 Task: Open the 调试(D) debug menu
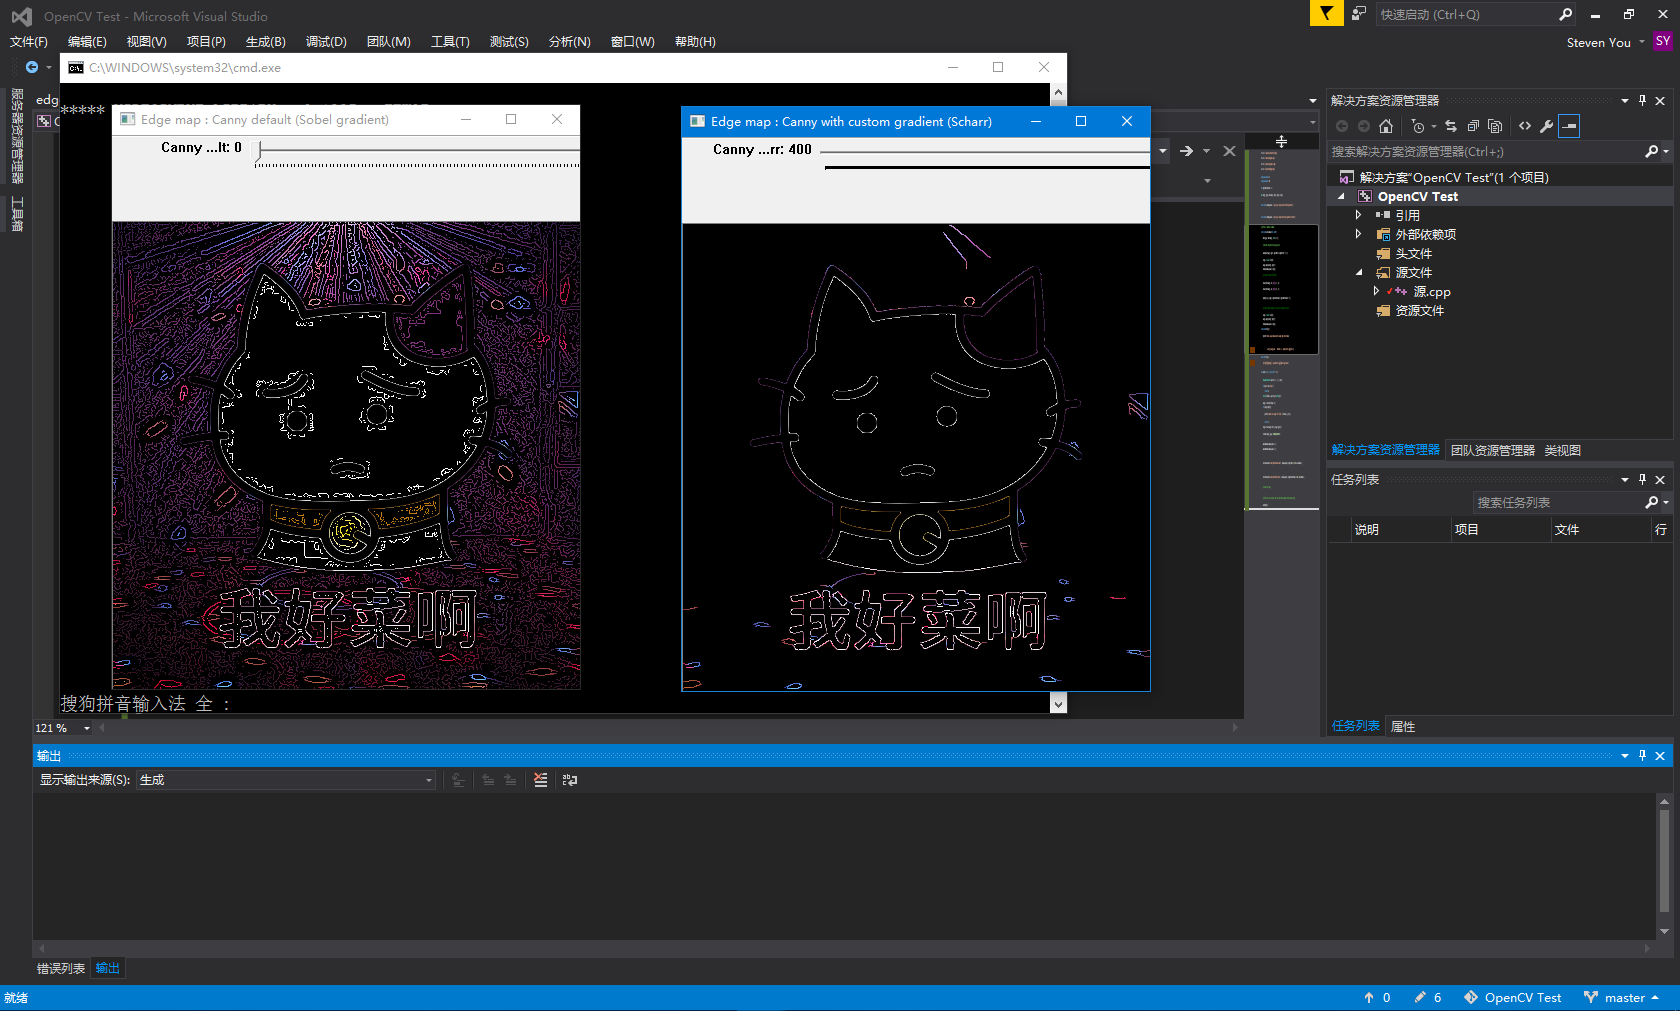326,41
